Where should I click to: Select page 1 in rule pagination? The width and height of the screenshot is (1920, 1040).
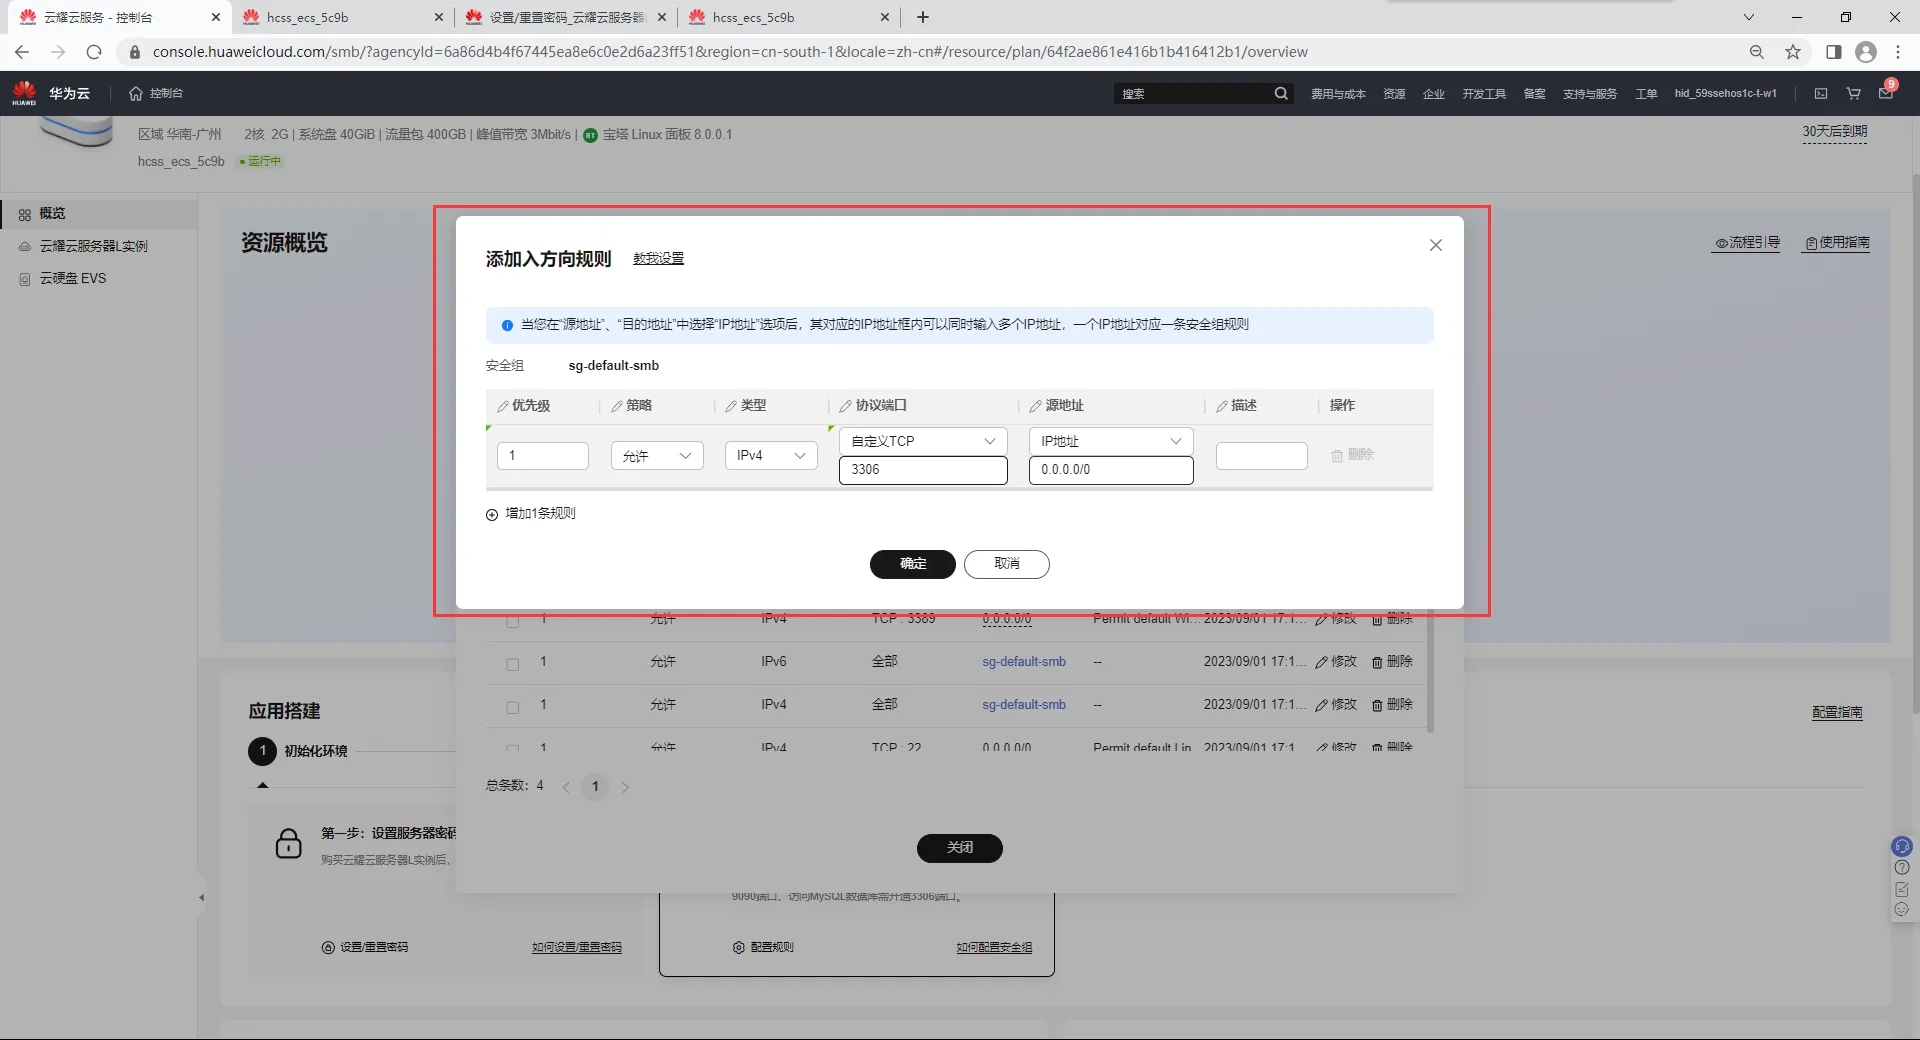pos(595,787)
